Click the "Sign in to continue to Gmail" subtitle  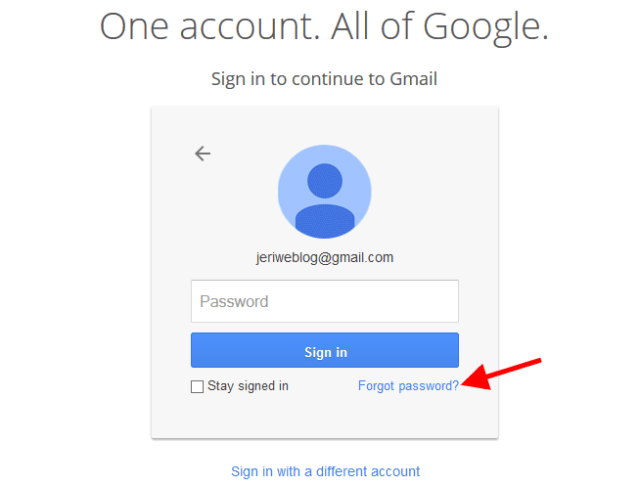click(x=324, y=78)
